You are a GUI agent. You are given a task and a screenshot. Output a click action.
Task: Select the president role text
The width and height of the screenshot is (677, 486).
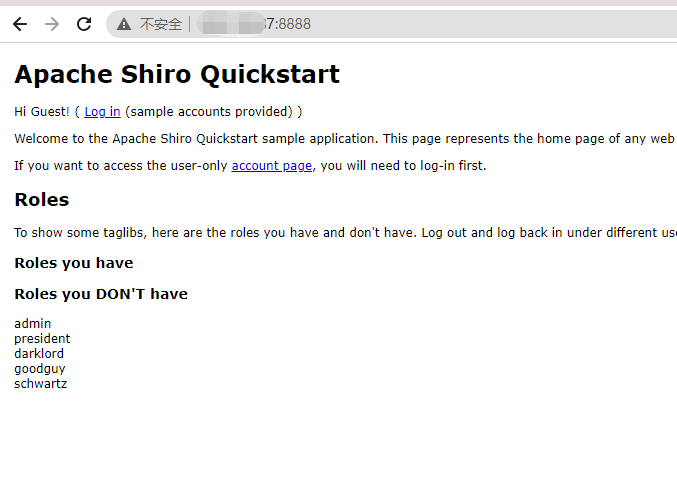pyautogui.click(x=42, y=338)
